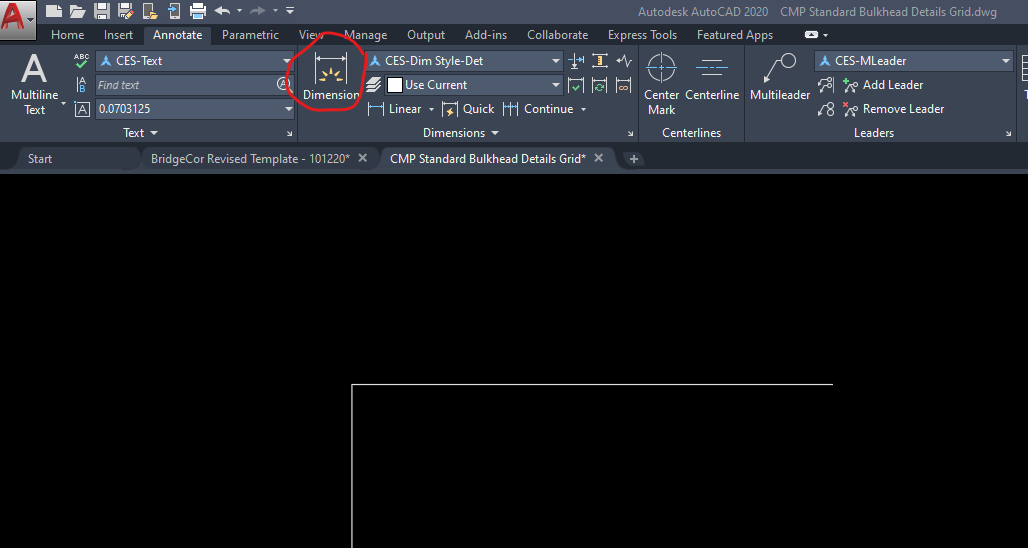Expand the Text panel title
The height and width of the screenshot is (548, 1028).
click(141, 132)
